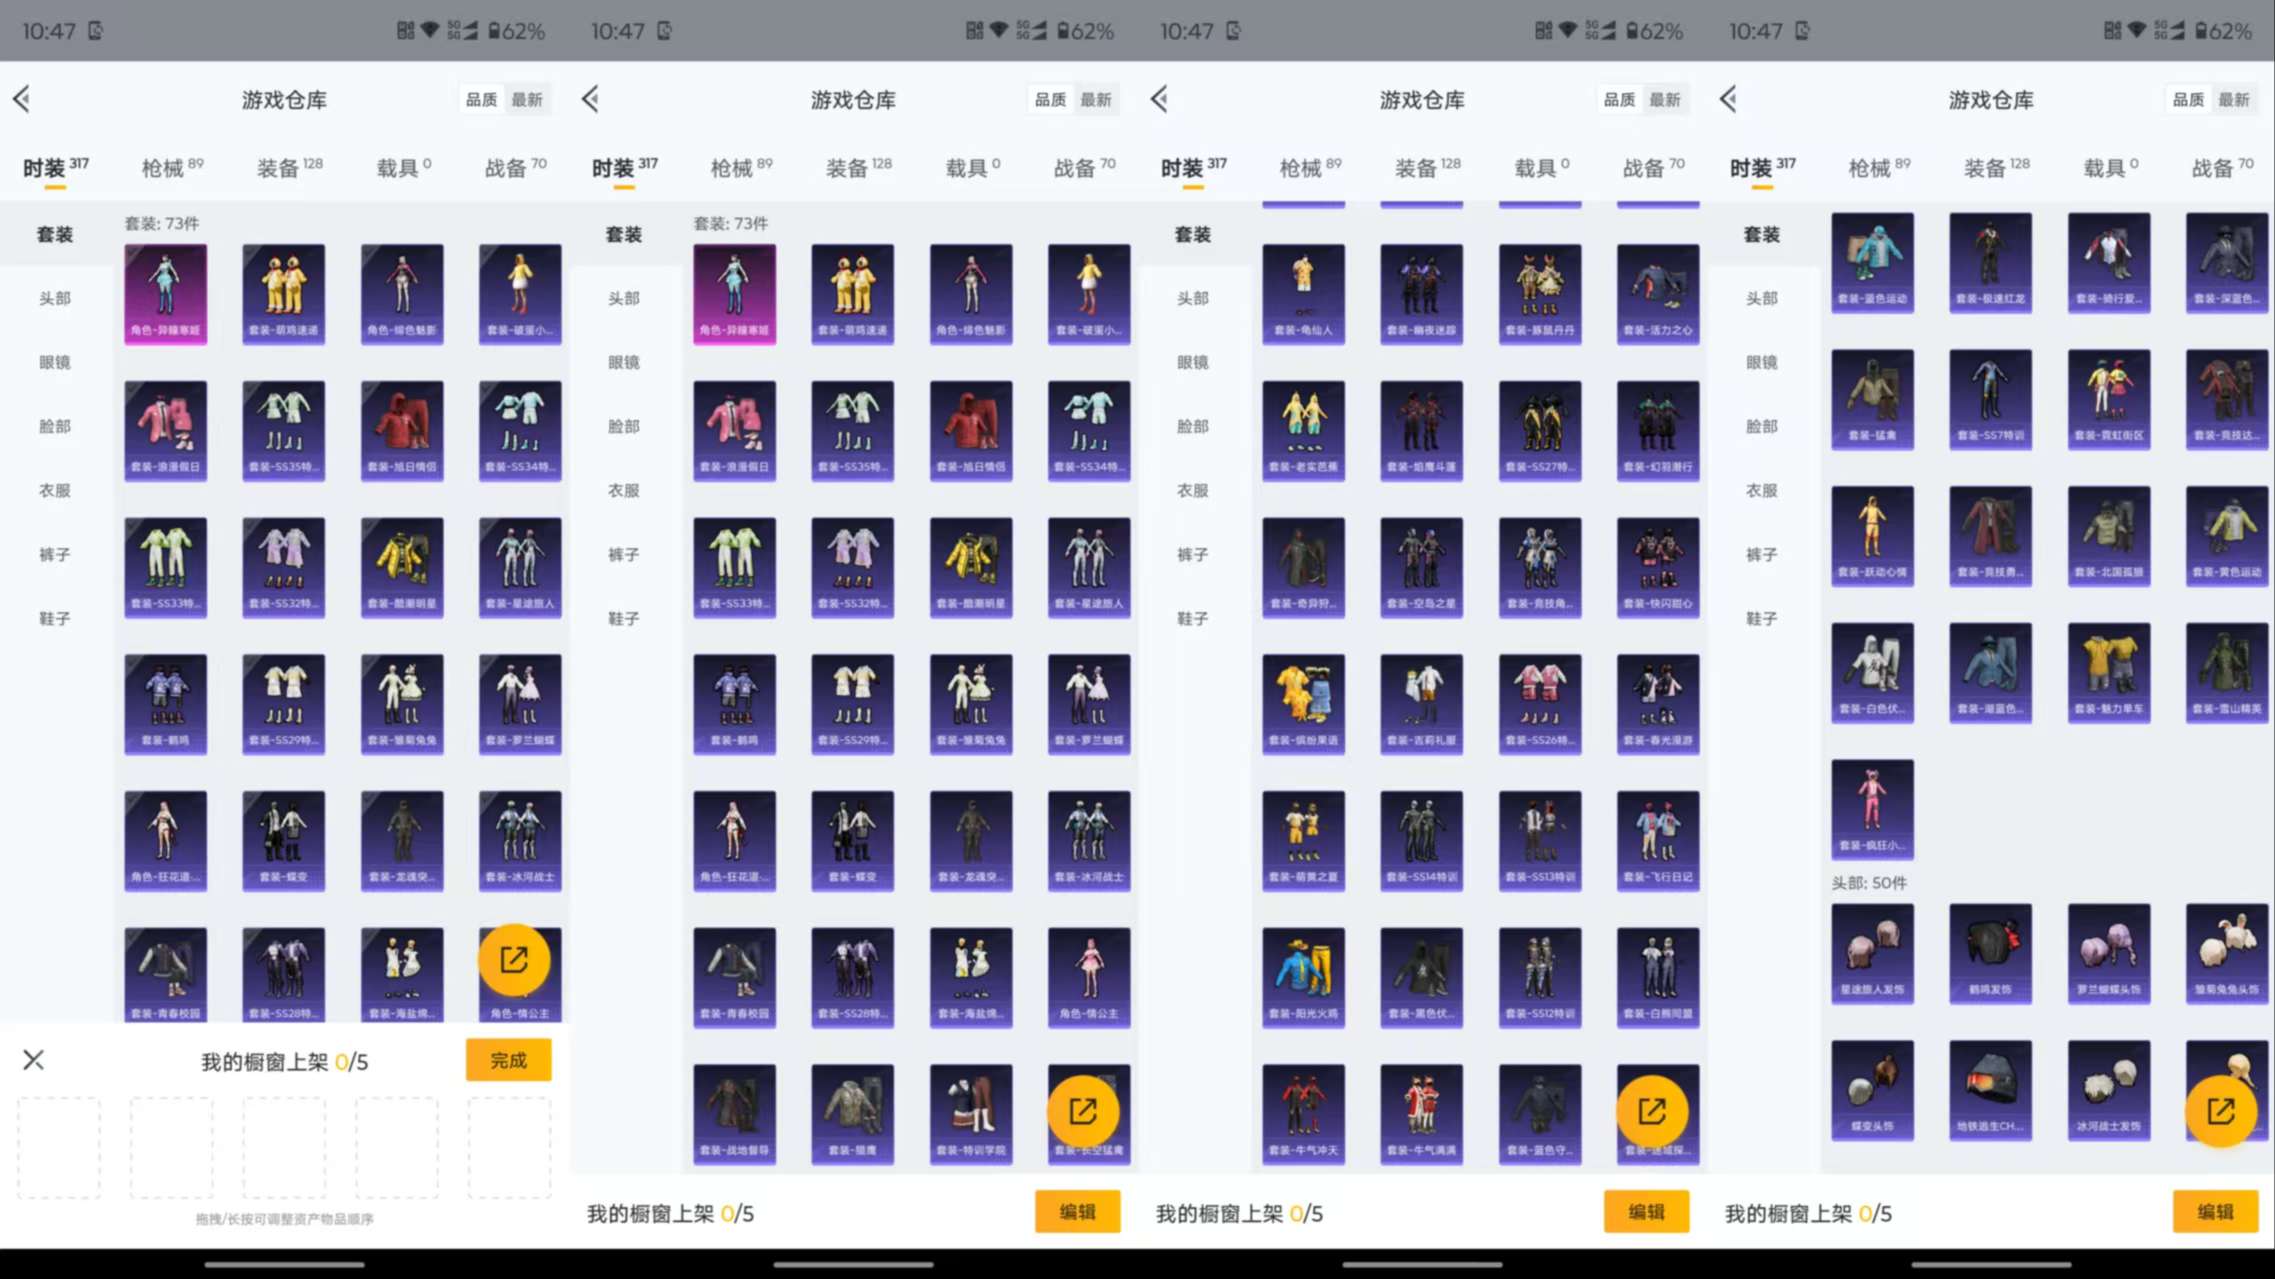Viewport: 2275px width, 1279px height.
Task: Close the 我的橱窗上架 panel with the X
Action: pyautogui.click(x=33, y=1059)
